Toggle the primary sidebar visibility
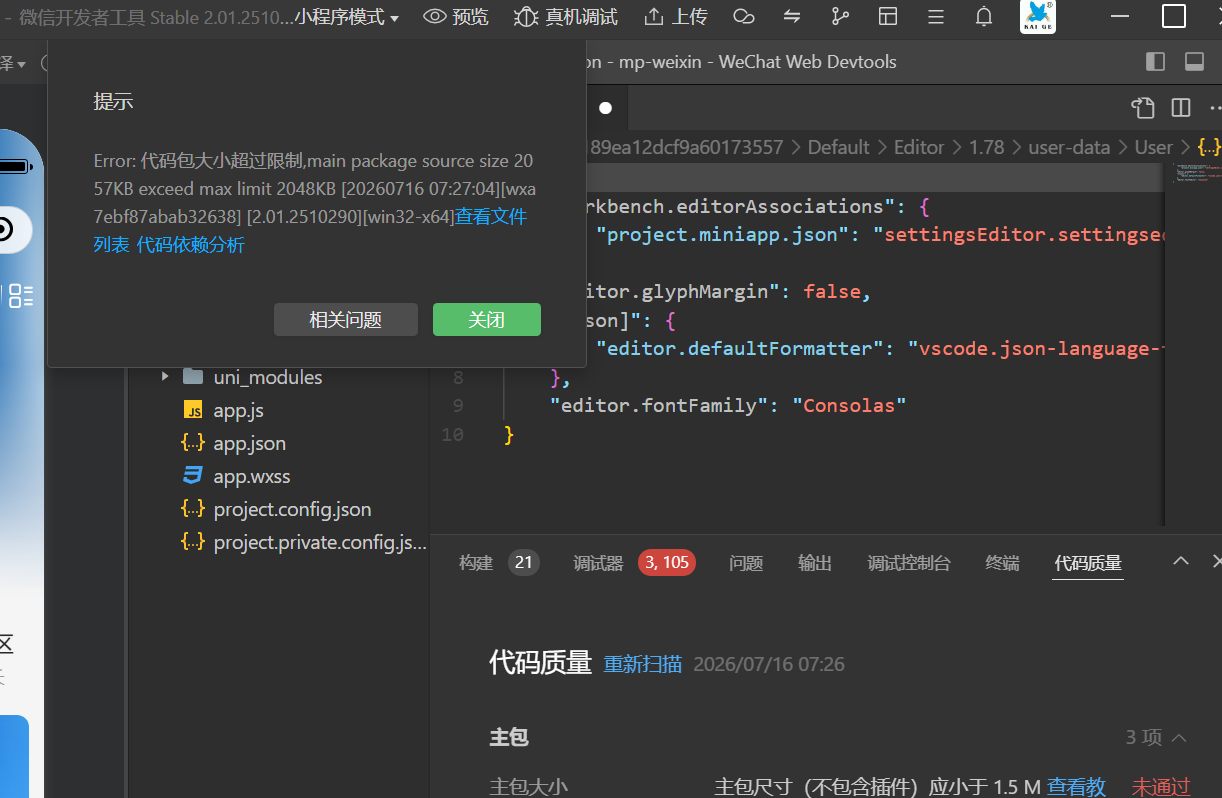 click(x=1155, y=62)
